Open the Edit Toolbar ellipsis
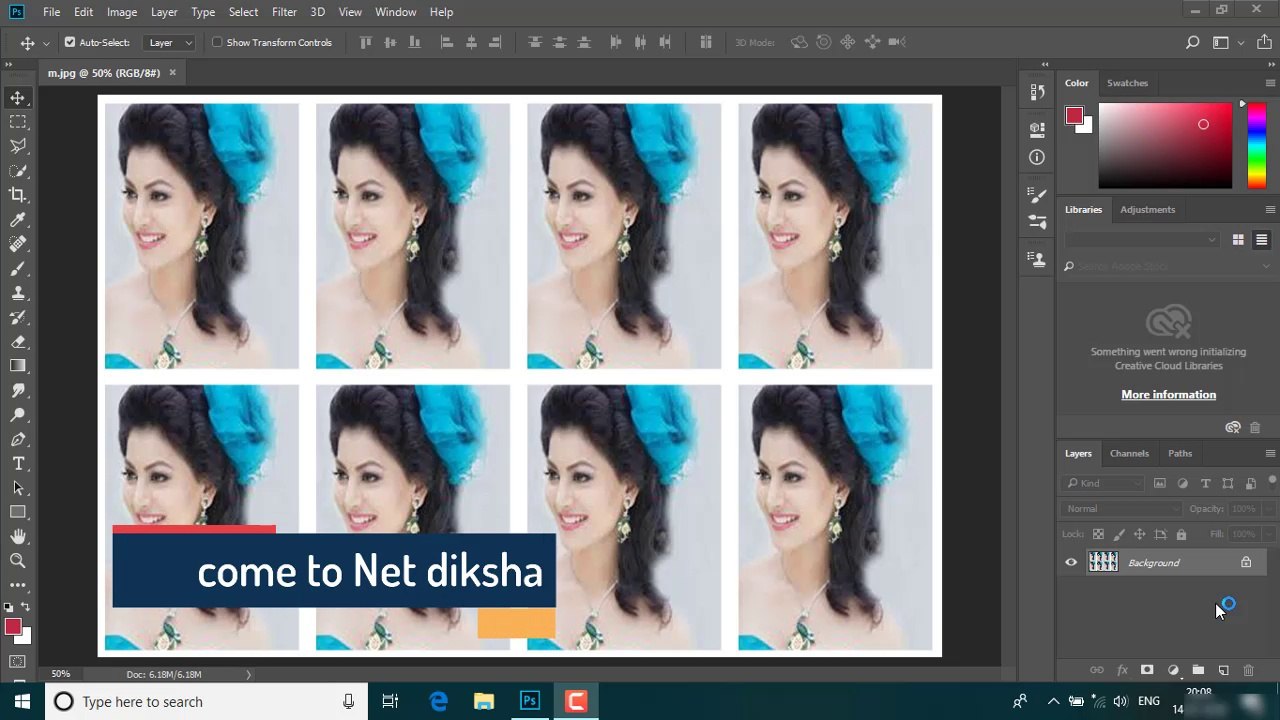The height and width of the screenshot is (720, 1280). (18, 585)
